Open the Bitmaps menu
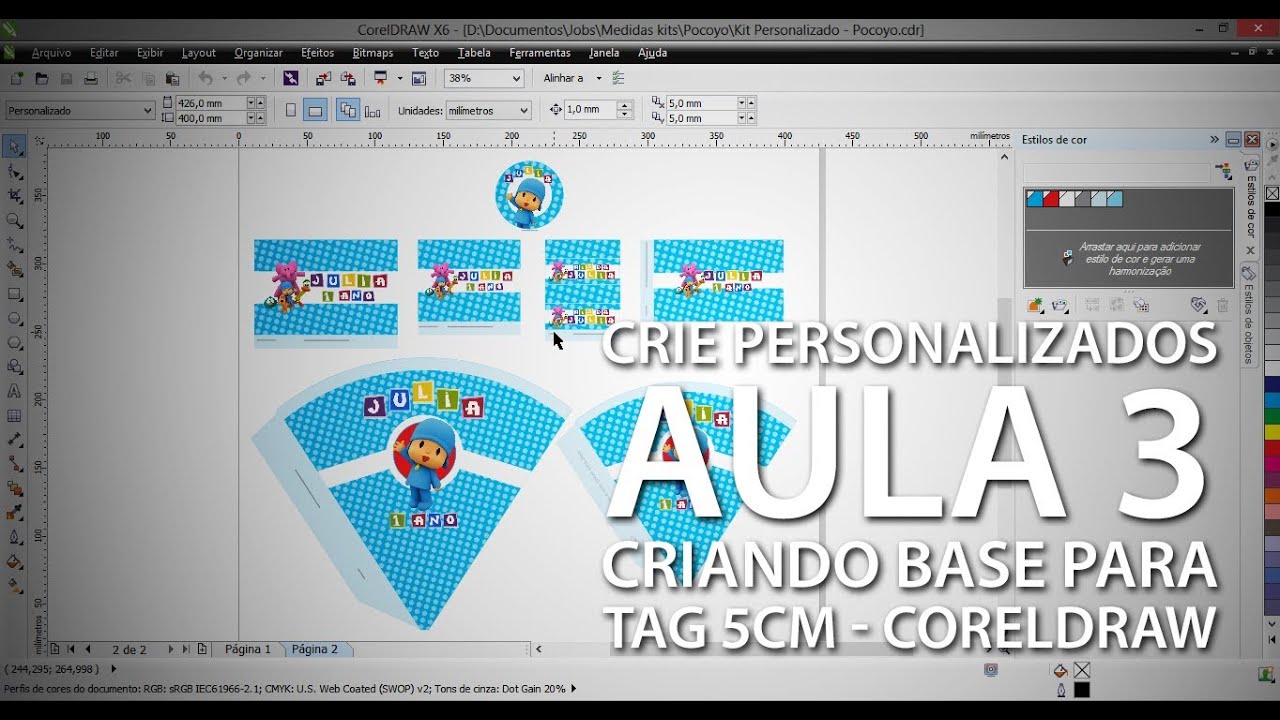Screen dimensions: 1280x720 pyautogui.click(x=373, y=53)
